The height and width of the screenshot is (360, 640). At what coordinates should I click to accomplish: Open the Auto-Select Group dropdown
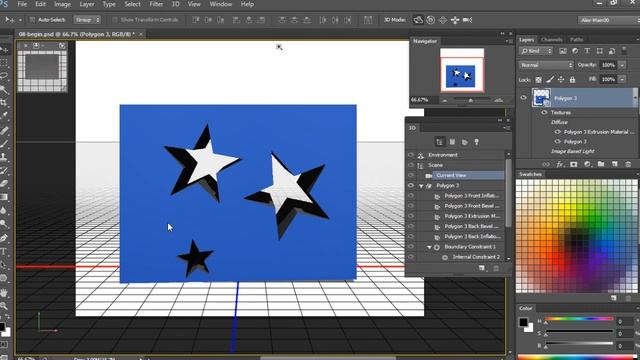point(87,20)
